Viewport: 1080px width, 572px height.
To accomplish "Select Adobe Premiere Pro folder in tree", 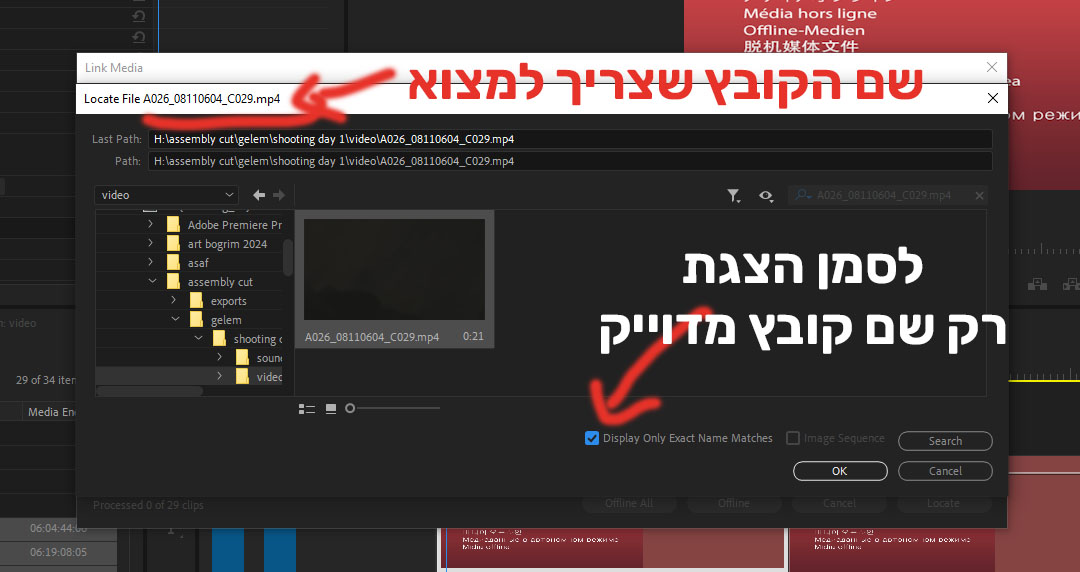I will [x=233, y=225].
